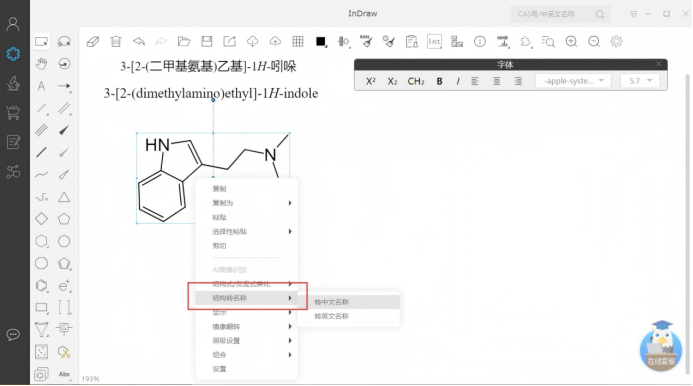Open the user account sidebar icon

[x=13, y=24]
